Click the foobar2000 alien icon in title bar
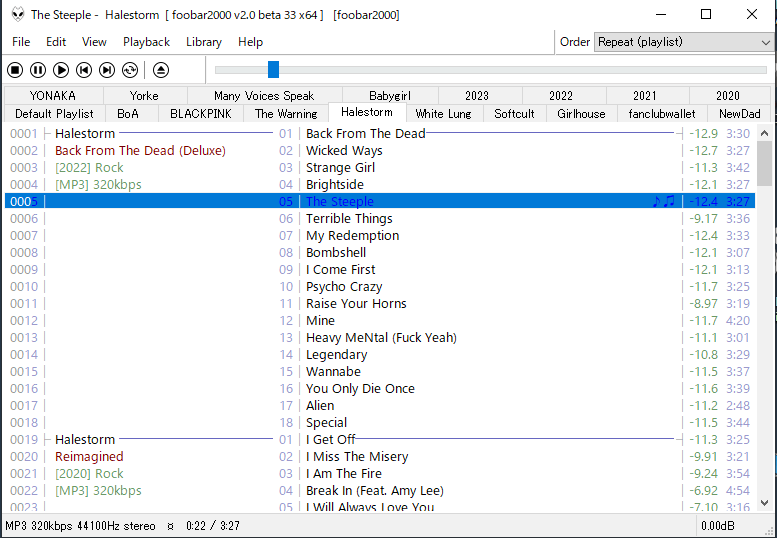 [x=18, y=14]
